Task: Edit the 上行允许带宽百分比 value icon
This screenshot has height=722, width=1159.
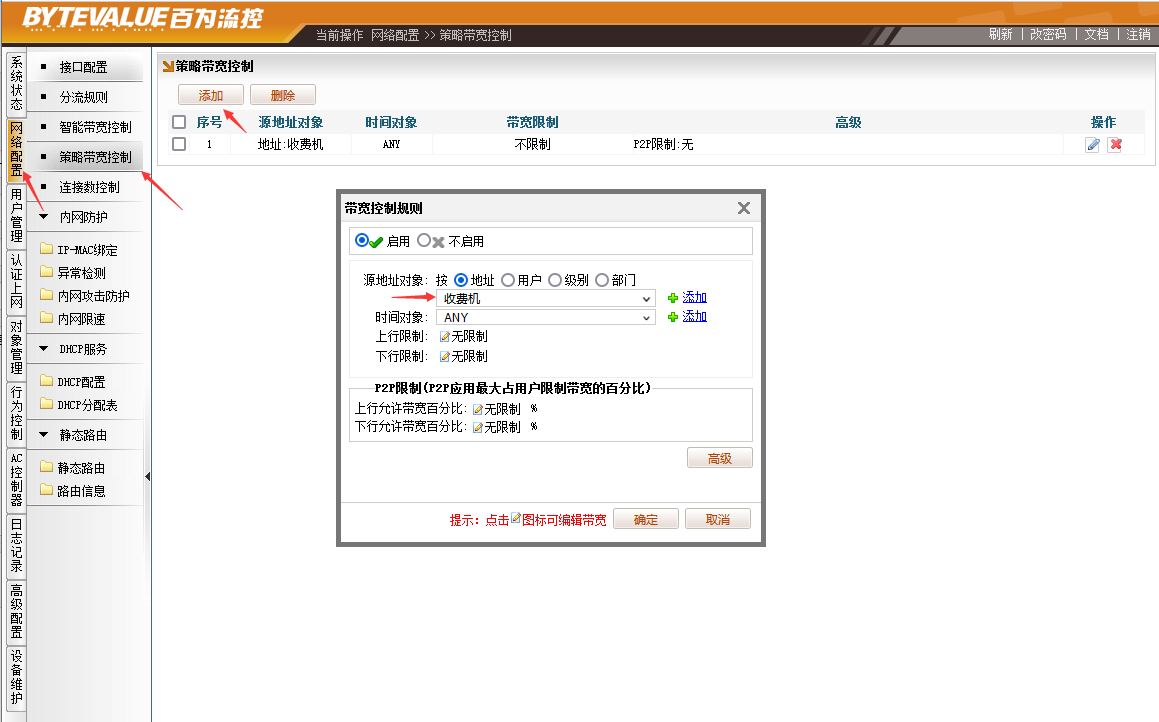Action: (478, 409)
